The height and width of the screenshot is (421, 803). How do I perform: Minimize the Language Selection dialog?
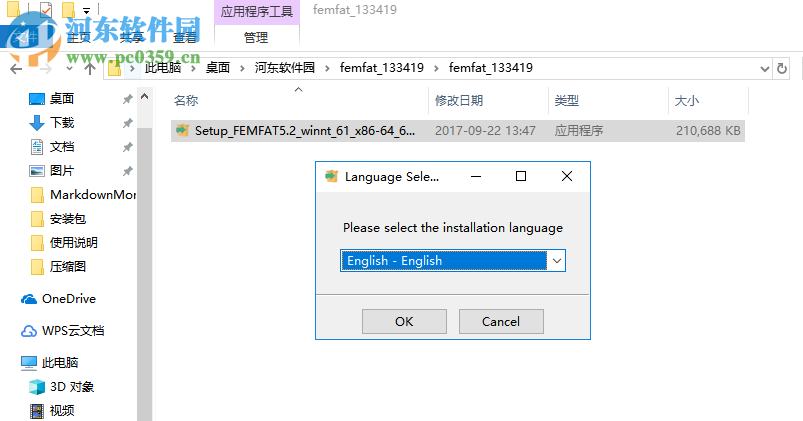pos(476,176)
